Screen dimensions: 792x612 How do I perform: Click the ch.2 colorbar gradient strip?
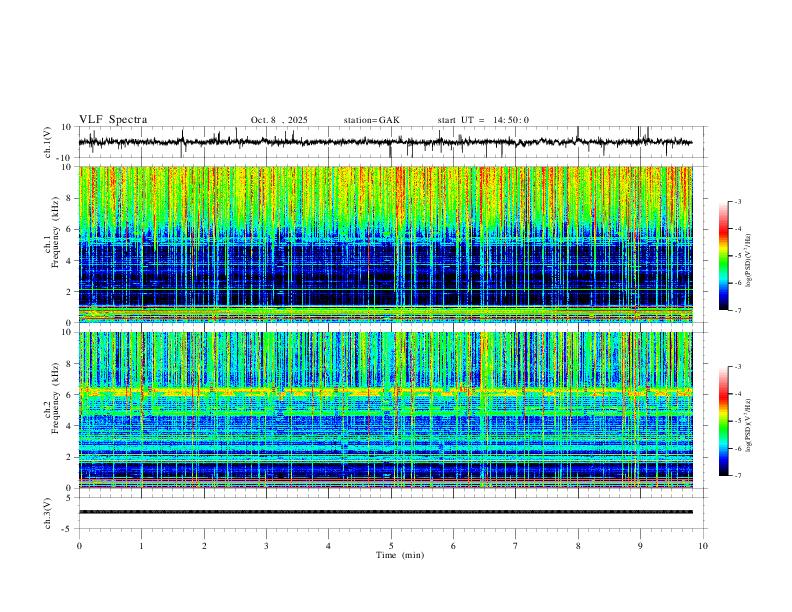(723, 421)
